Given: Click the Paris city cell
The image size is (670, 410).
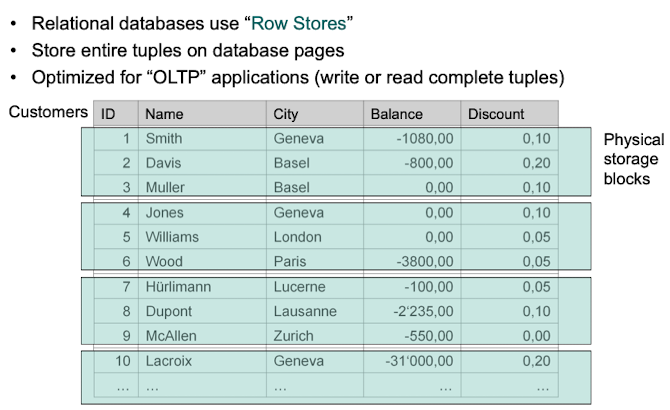Looking at the screenshot, I should pos(291,262).
